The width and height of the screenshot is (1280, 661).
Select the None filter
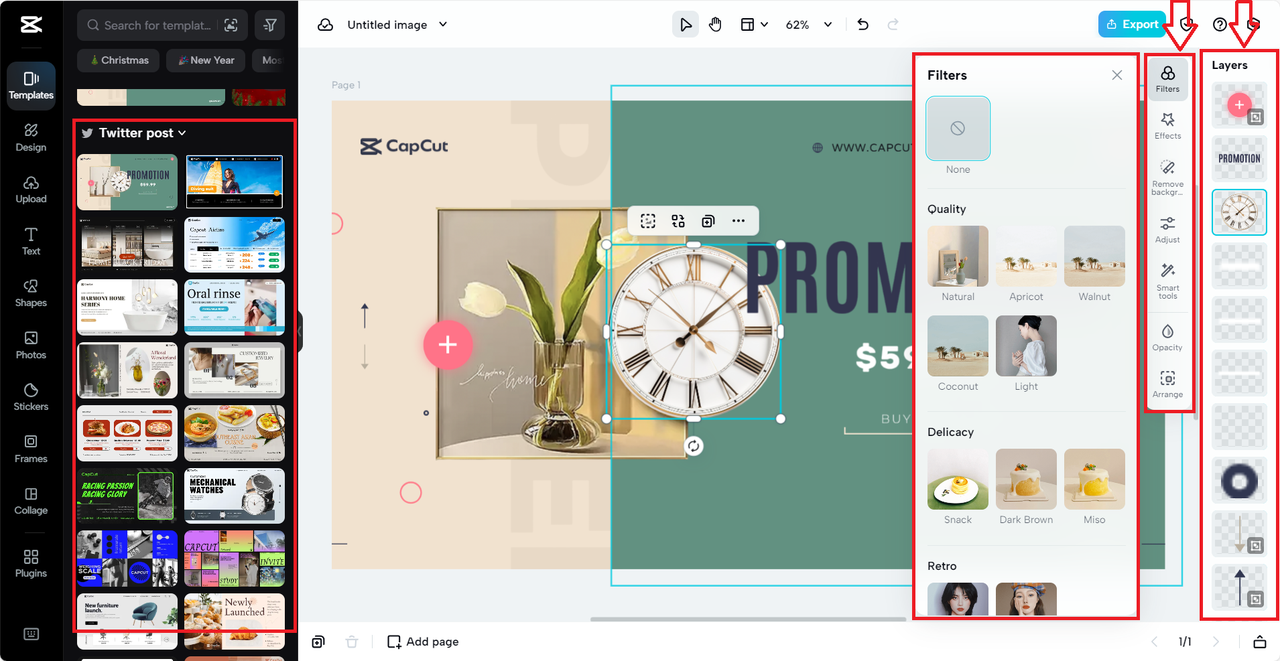958,129
